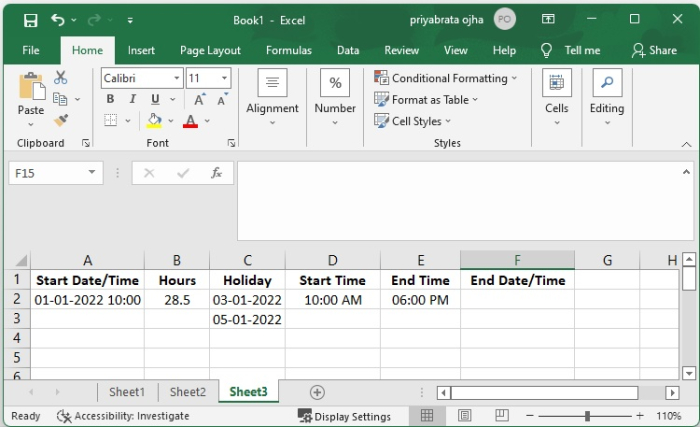The image size is (700, 427).
Task: Click the Borders icon
Action: click(110, 120)
